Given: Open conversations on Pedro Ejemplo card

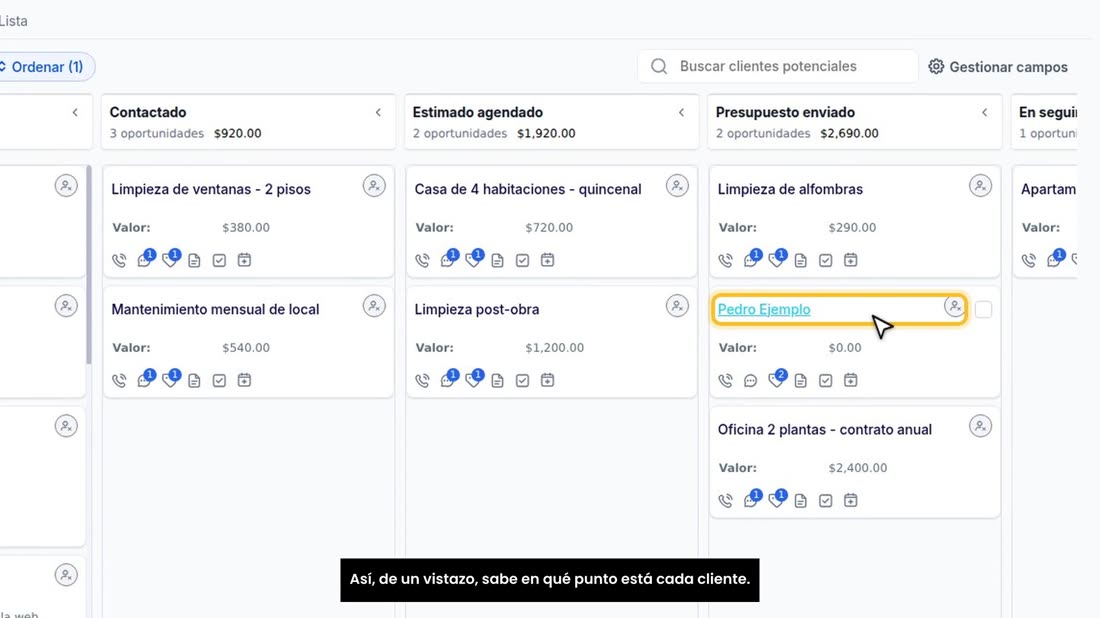Looking at the screenshot, I should [751, 380].
